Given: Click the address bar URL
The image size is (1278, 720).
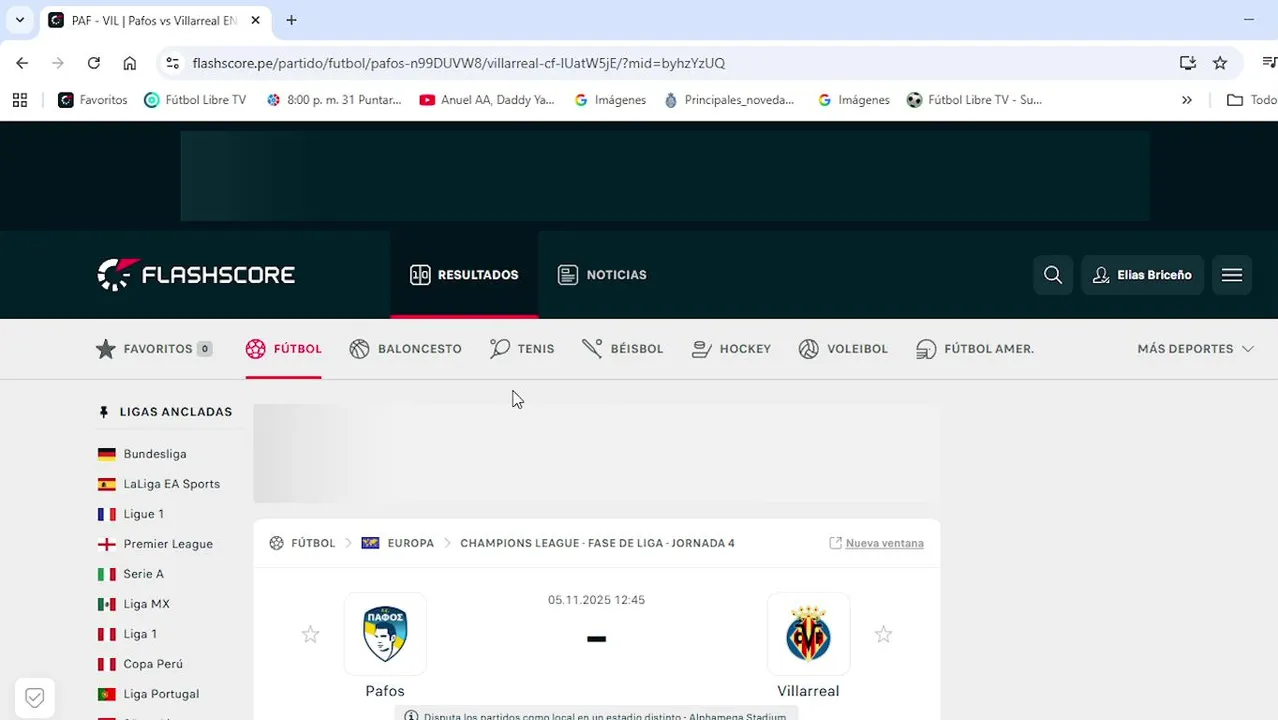Looking at the screenshot, I should (459, 63).
